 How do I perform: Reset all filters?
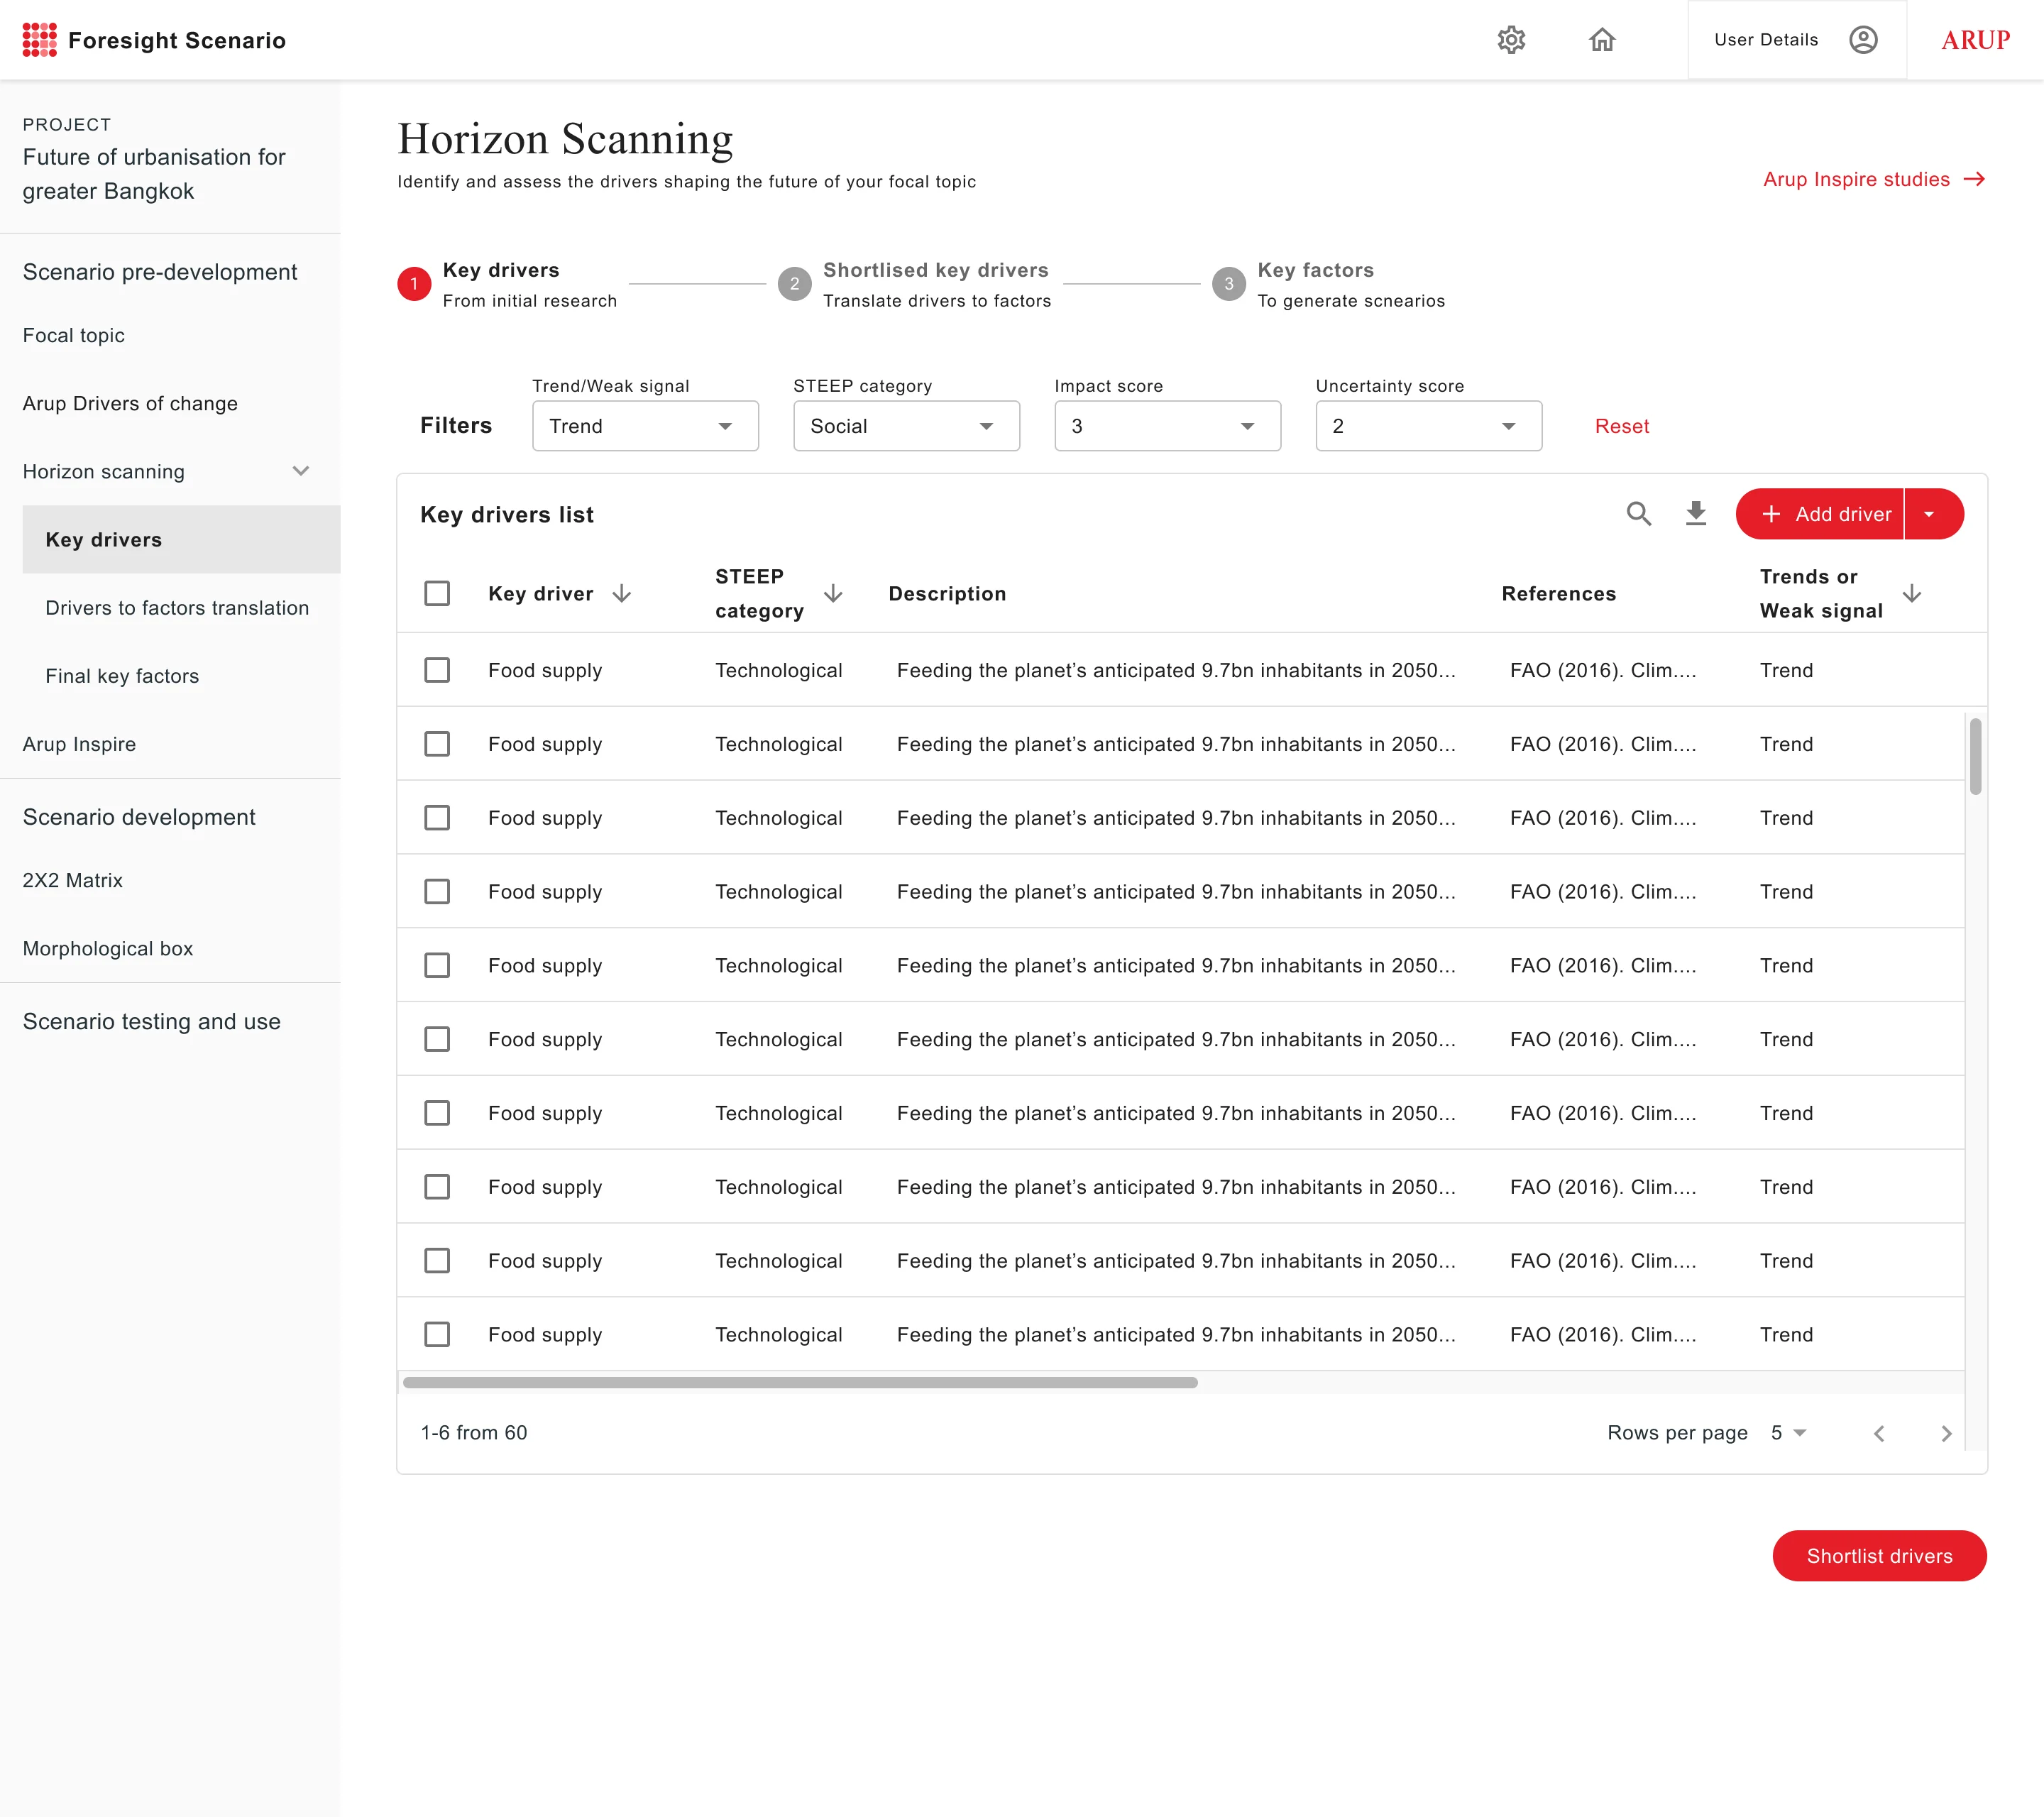click(1621, 426)
